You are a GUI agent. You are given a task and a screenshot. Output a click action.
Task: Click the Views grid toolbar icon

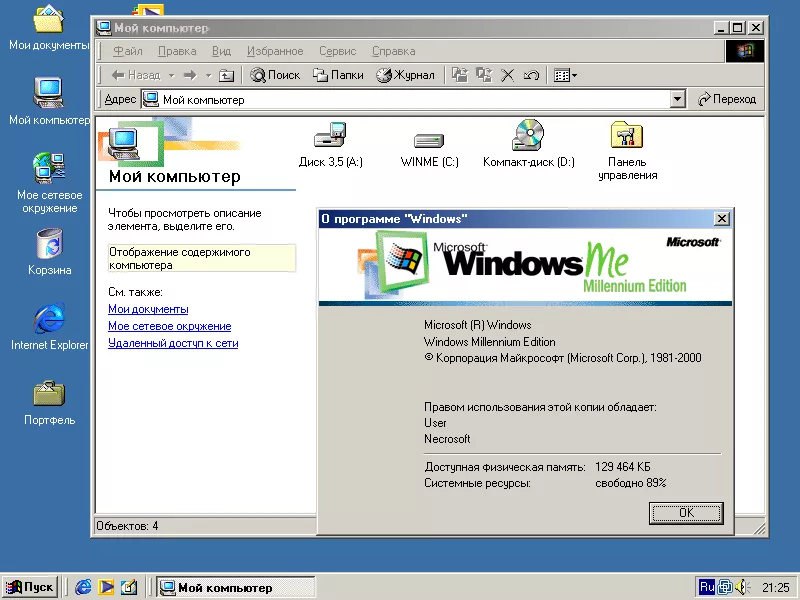[561, 76]
